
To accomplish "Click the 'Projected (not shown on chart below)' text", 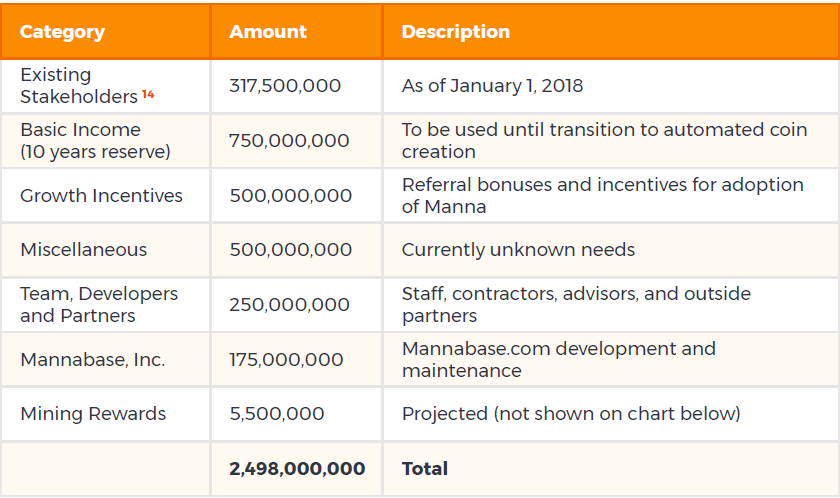I will coord(571,414).
